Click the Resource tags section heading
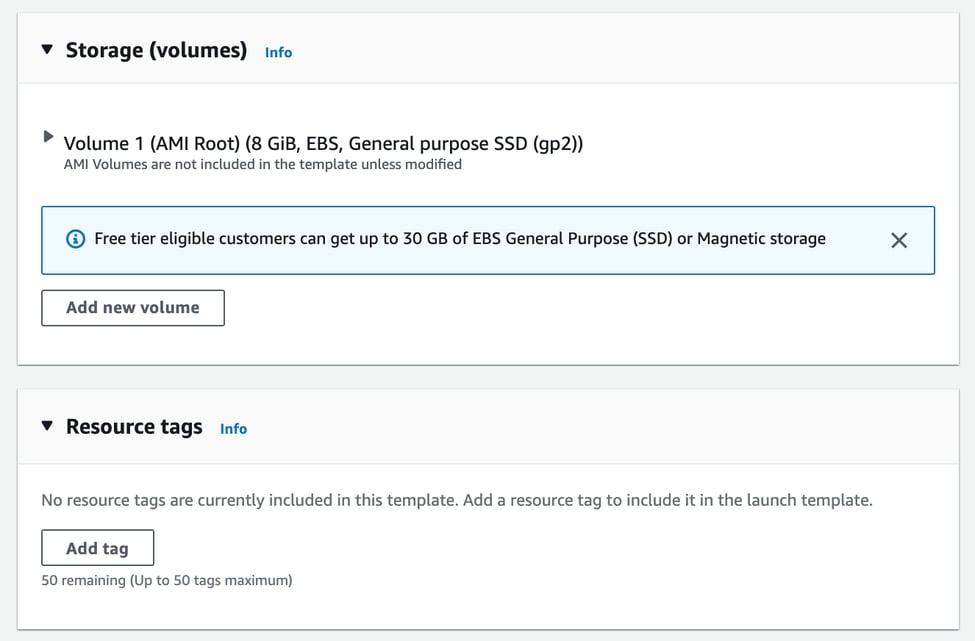 [x=134, y=426]
